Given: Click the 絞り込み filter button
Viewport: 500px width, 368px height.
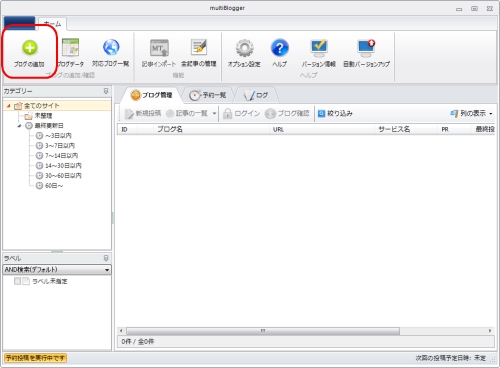Looking at the screenshot, I should [335, 114].
